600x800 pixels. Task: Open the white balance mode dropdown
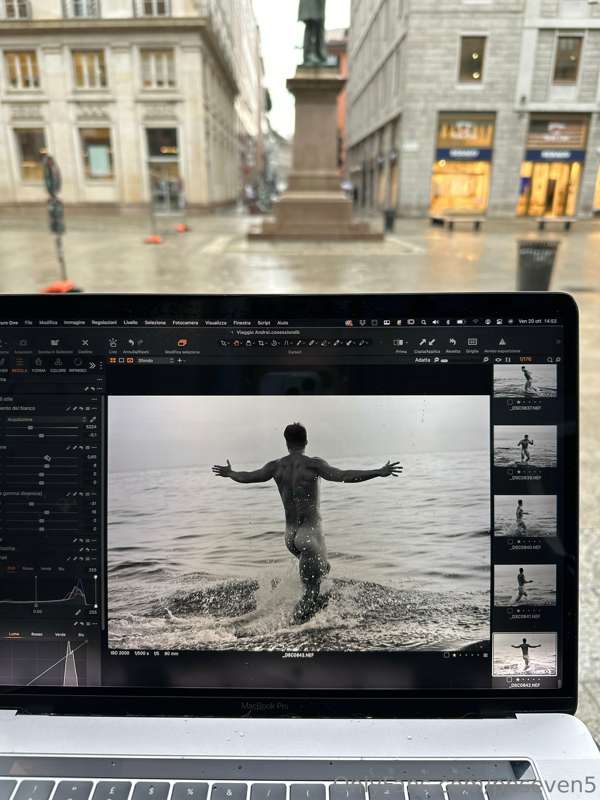click(45, 419)
